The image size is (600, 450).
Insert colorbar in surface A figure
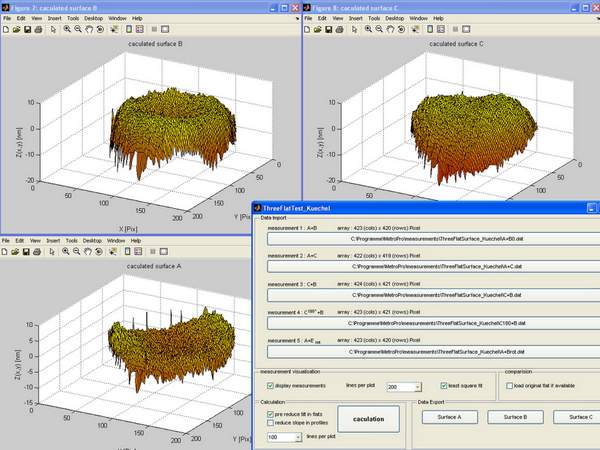[127, 252]
